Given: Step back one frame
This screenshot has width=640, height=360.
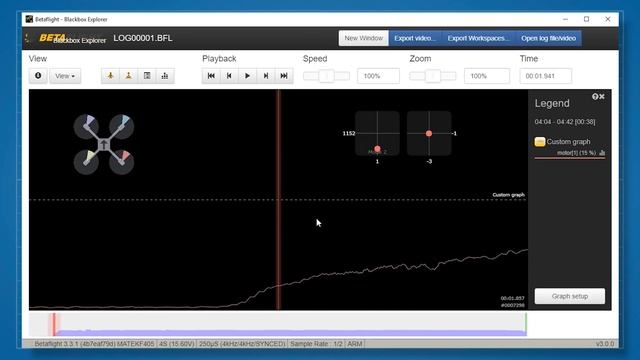Looking at the screenshot, I should (x=229, y=76).
